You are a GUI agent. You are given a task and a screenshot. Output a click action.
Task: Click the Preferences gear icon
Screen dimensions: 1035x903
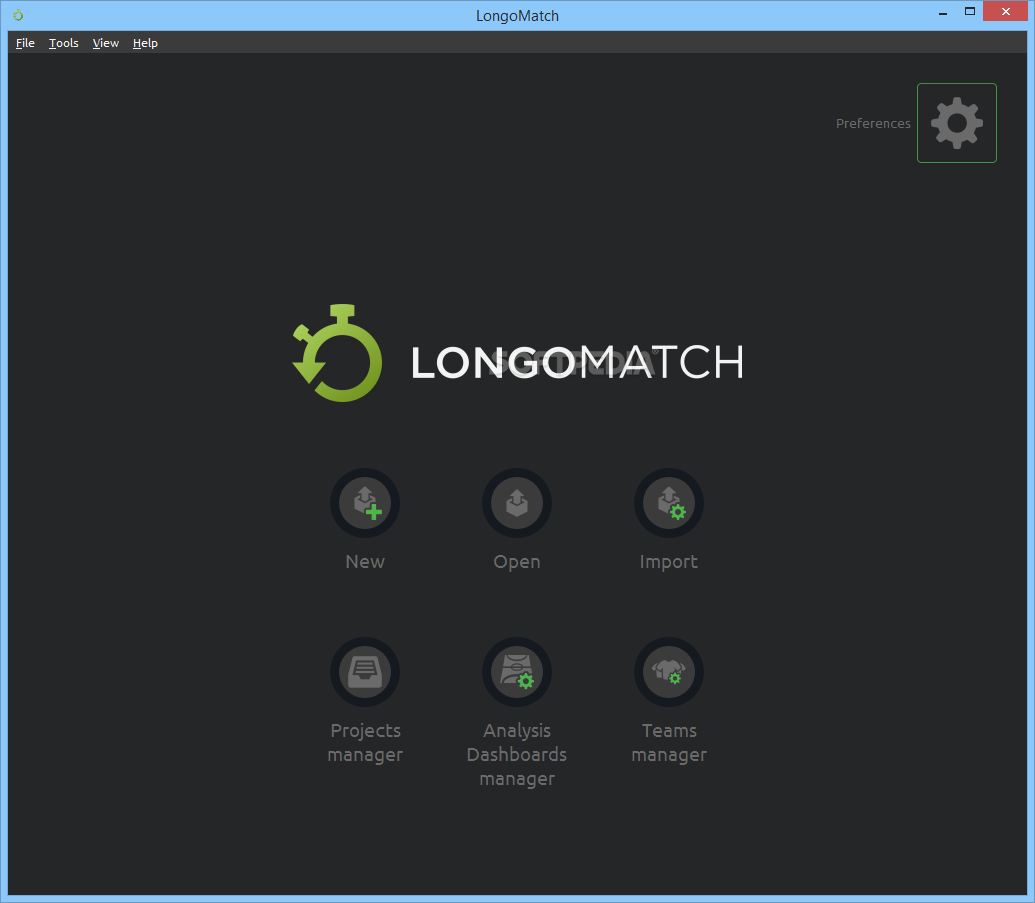tap(956, 123)
